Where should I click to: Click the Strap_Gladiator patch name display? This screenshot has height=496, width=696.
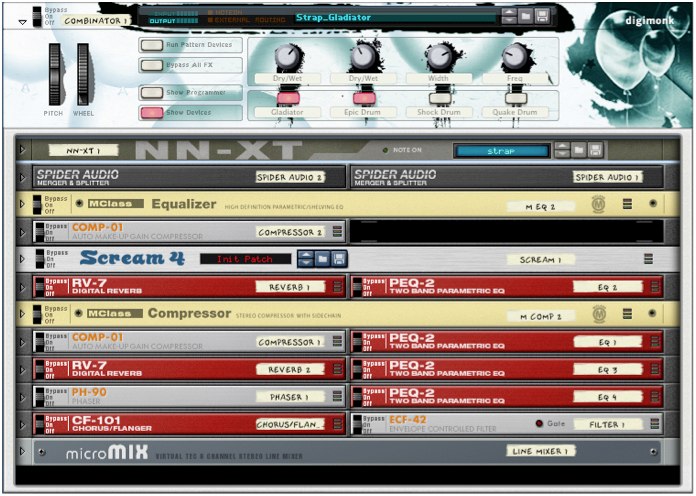point(395,18)
